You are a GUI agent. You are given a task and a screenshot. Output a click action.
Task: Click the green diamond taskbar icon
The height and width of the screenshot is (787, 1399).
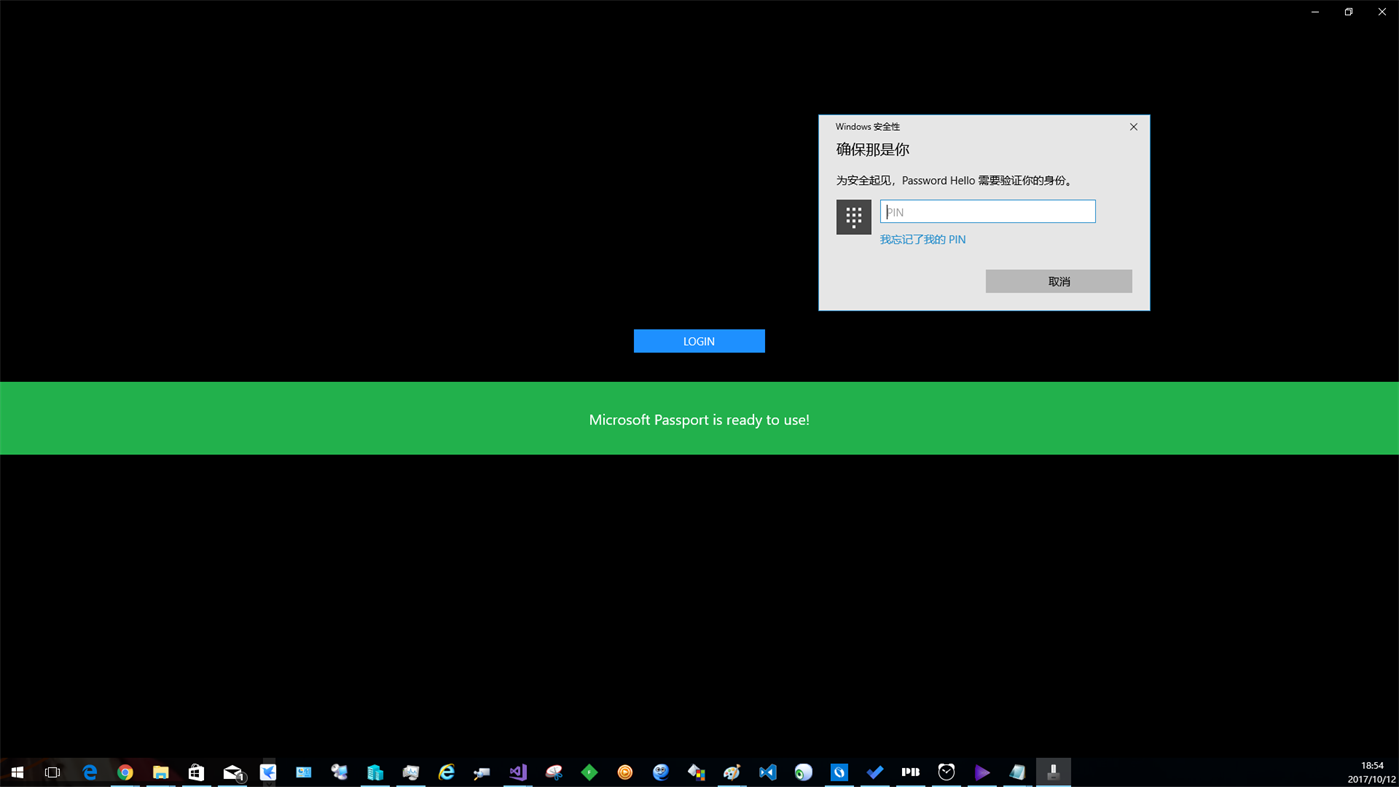[589, 772]
